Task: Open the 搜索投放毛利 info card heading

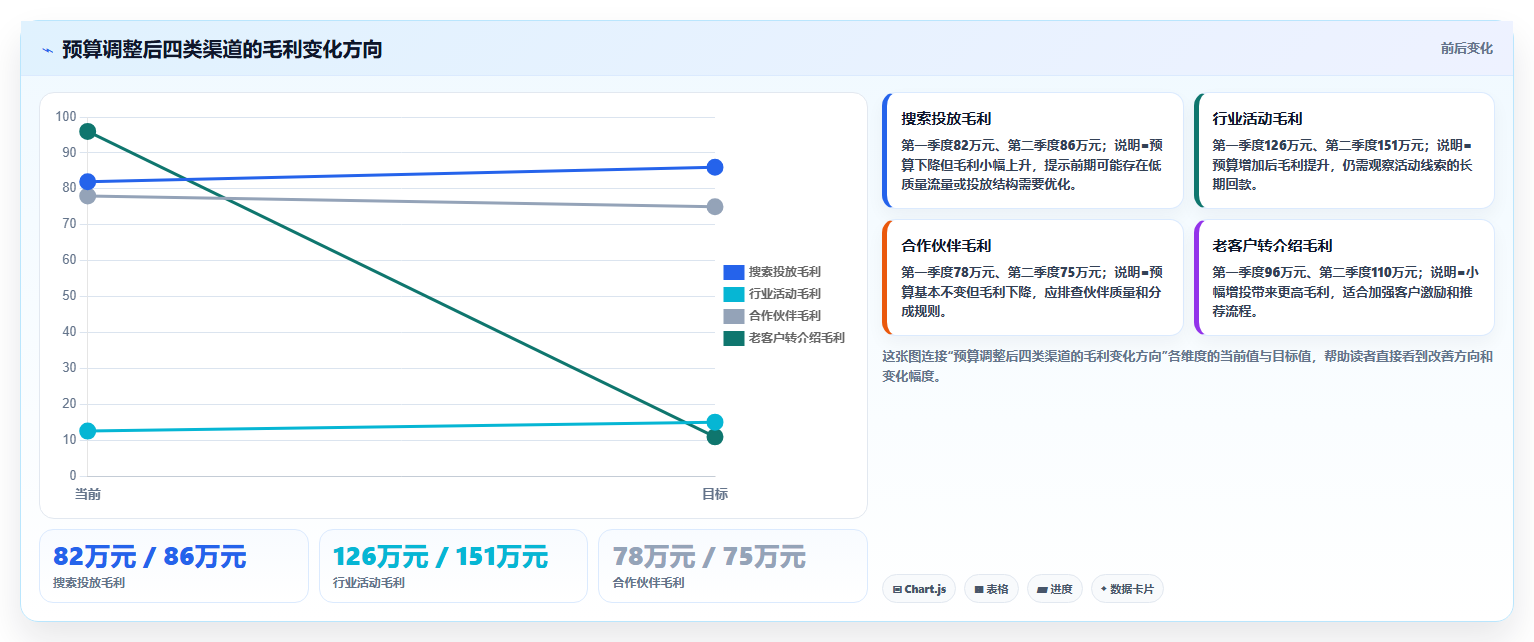Action: 946,119
